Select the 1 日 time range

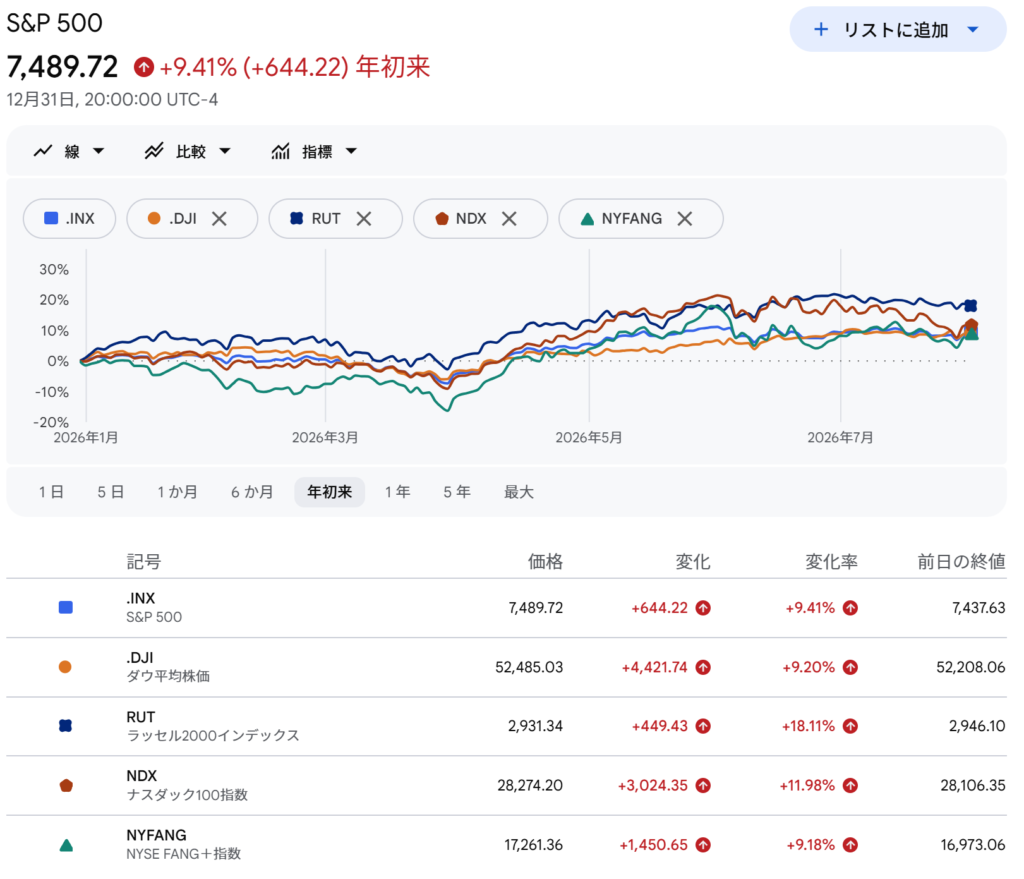(x=51, y=492)
